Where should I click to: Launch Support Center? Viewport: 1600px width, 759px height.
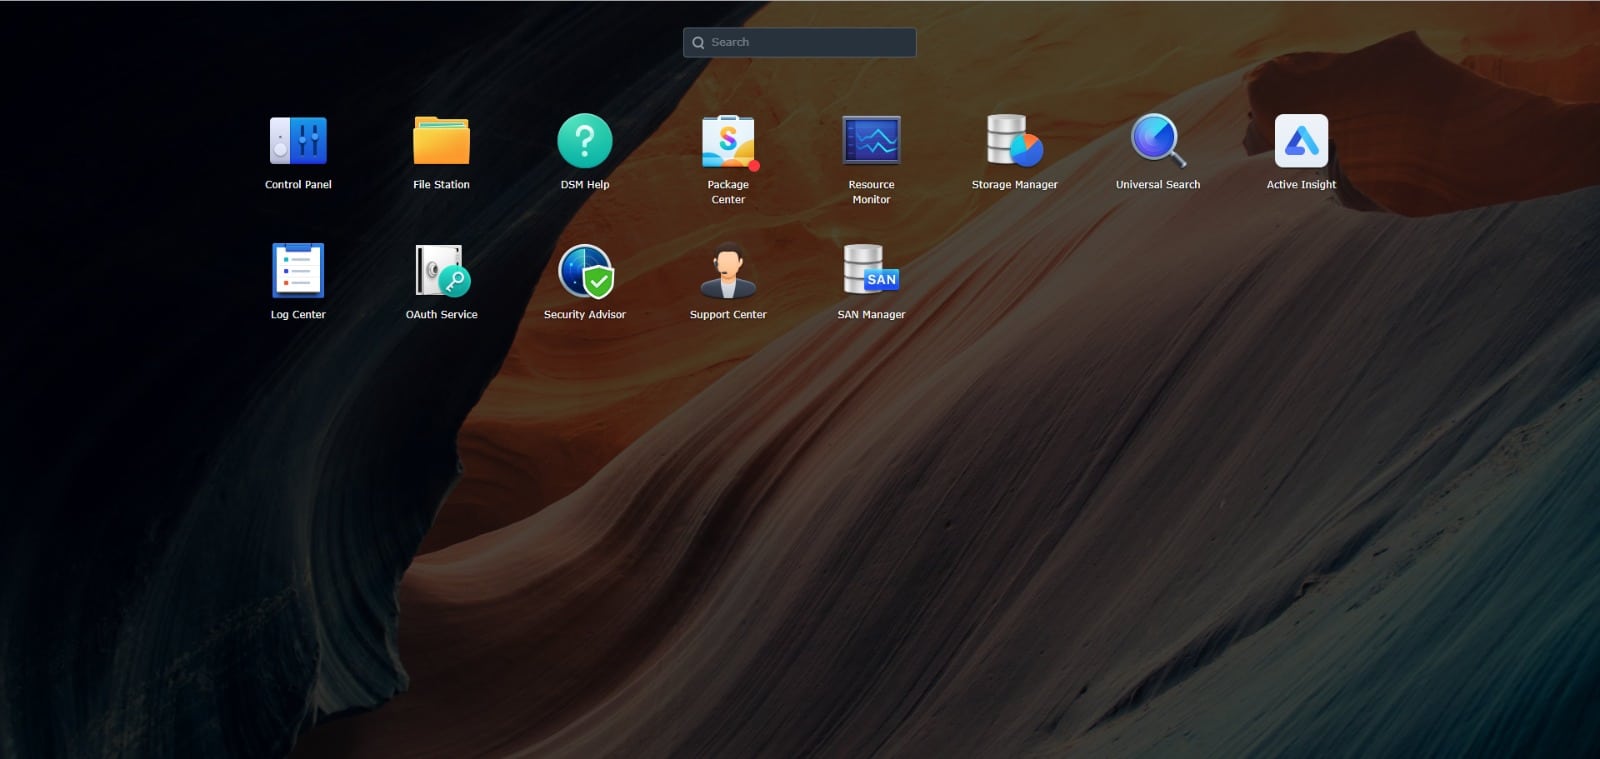728,271
